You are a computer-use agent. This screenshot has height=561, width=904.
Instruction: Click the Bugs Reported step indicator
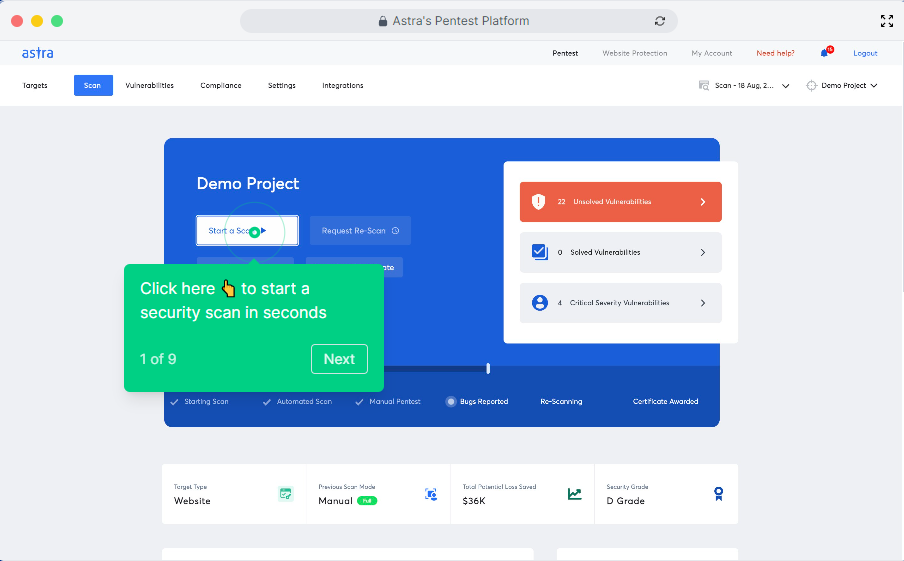(x=451, y=402)
